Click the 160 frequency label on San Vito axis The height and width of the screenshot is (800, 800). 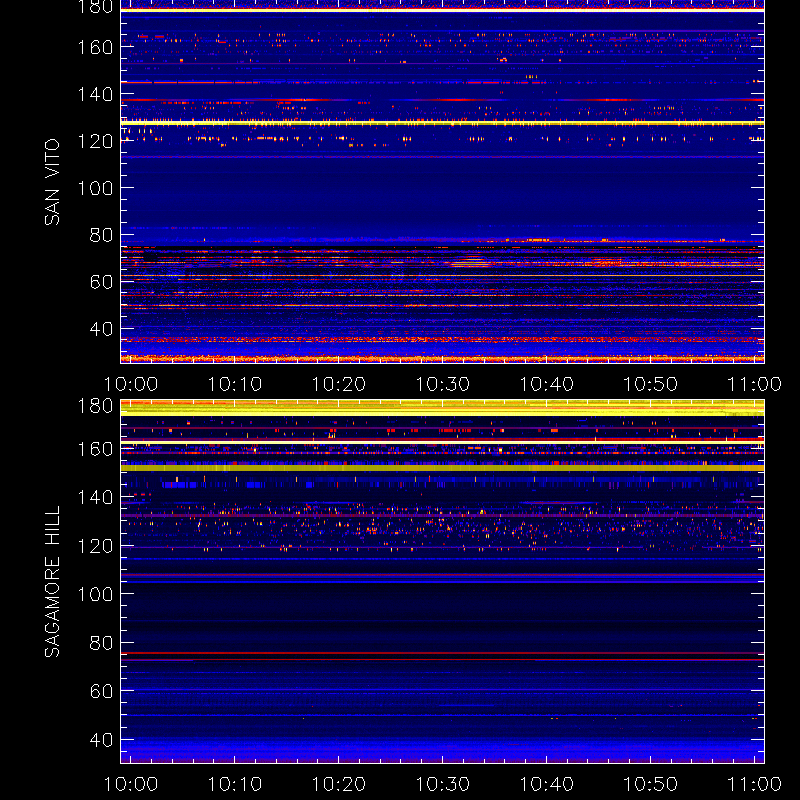point(95,47)
